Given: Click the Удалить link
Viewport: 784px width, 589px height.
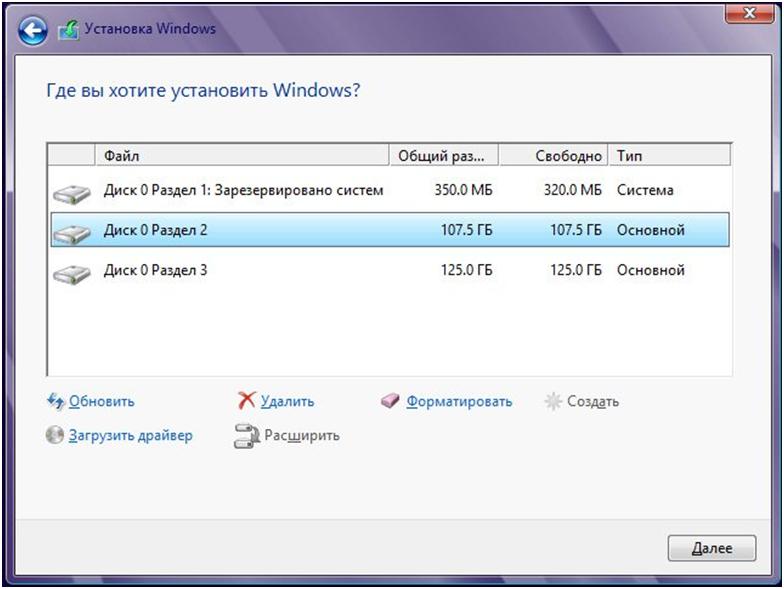Looking at the screenshot, I should (288, 402).
